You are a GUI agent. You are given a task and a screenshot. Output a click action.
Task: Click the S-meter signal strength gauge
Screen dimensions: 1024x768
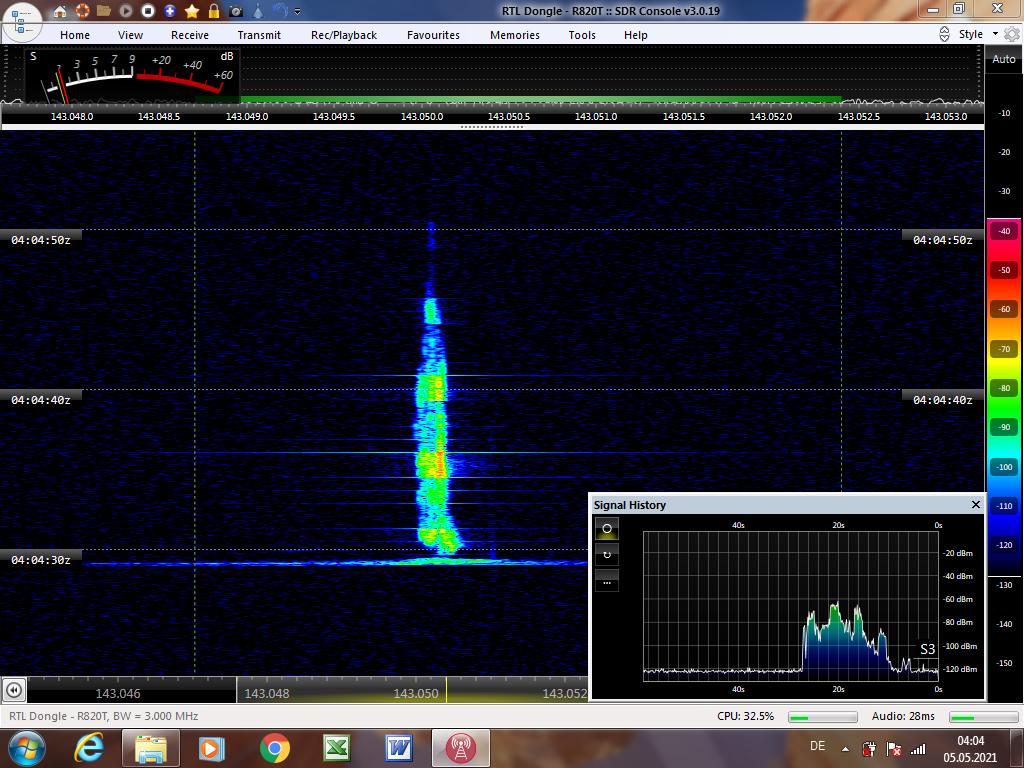click(132, 76)
